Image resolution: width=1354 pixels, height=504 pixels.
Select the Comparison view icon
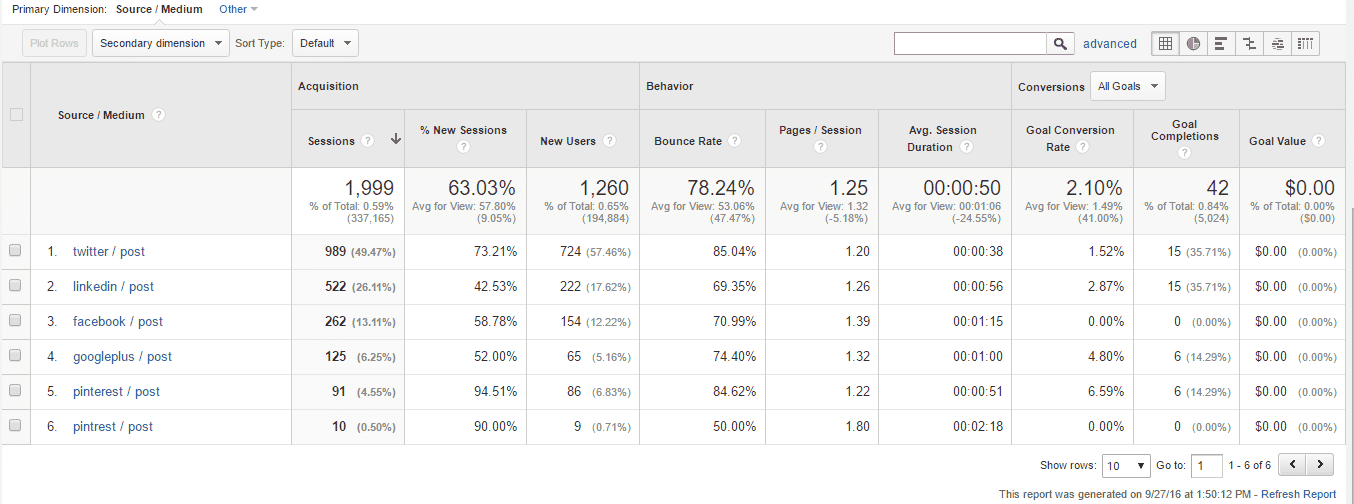pos(1249,43)
